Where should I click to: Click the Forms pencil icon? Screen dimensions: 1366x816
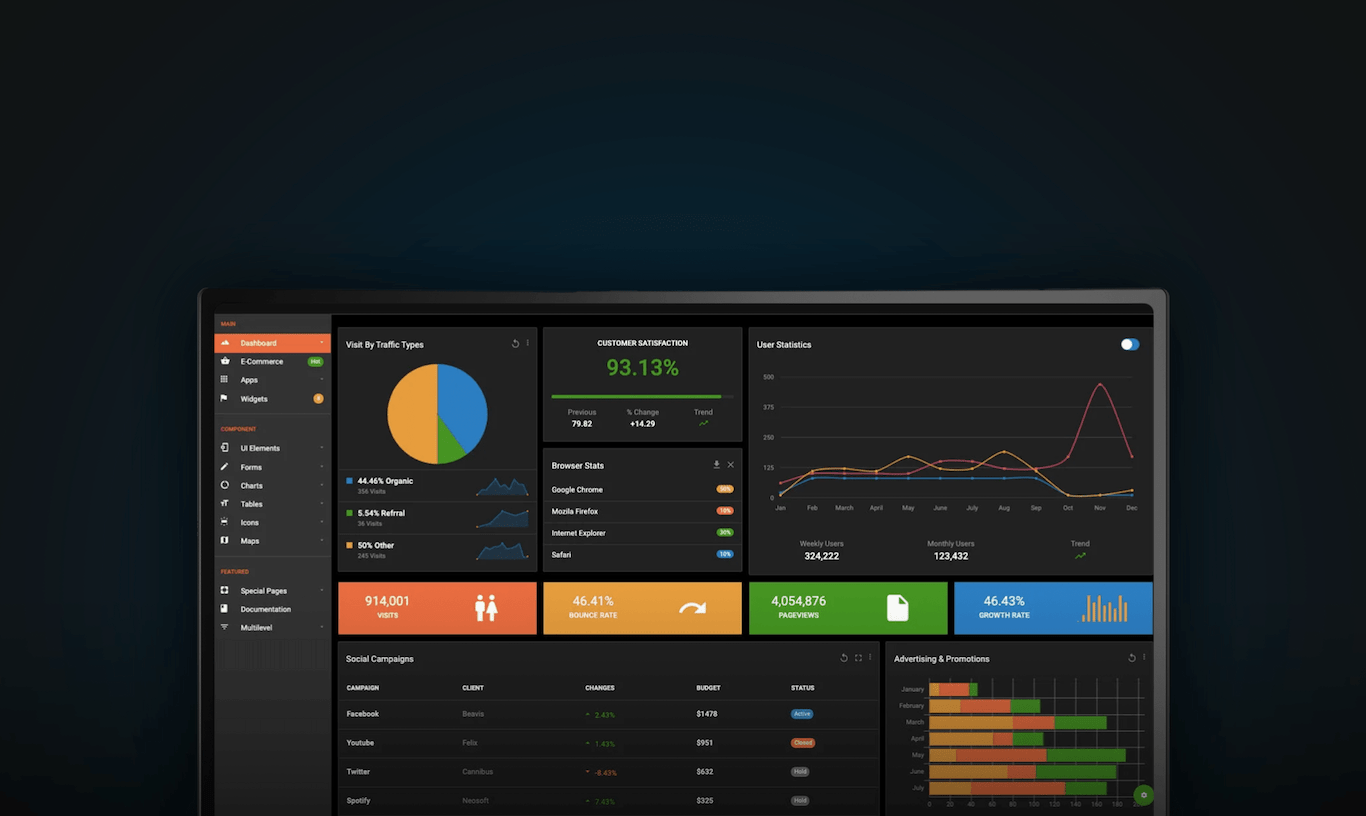pyautogui.click(x=224, y=467)
